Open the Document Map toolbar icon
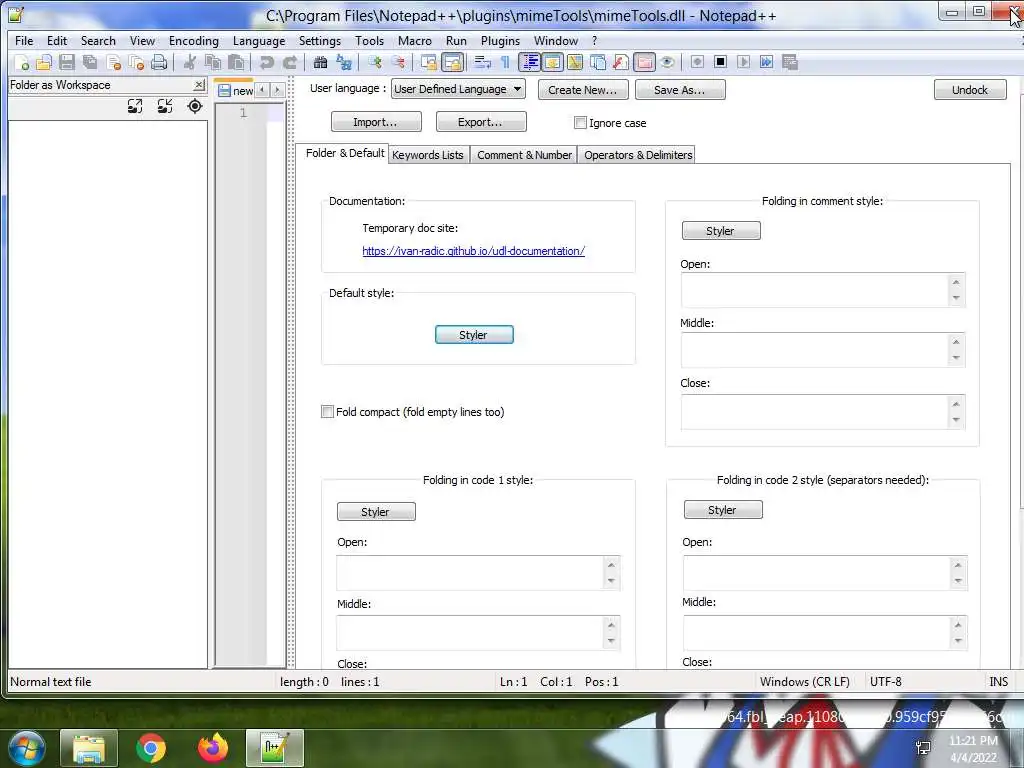This screenshot has height=768, width=1024. (x=575, y=62)
